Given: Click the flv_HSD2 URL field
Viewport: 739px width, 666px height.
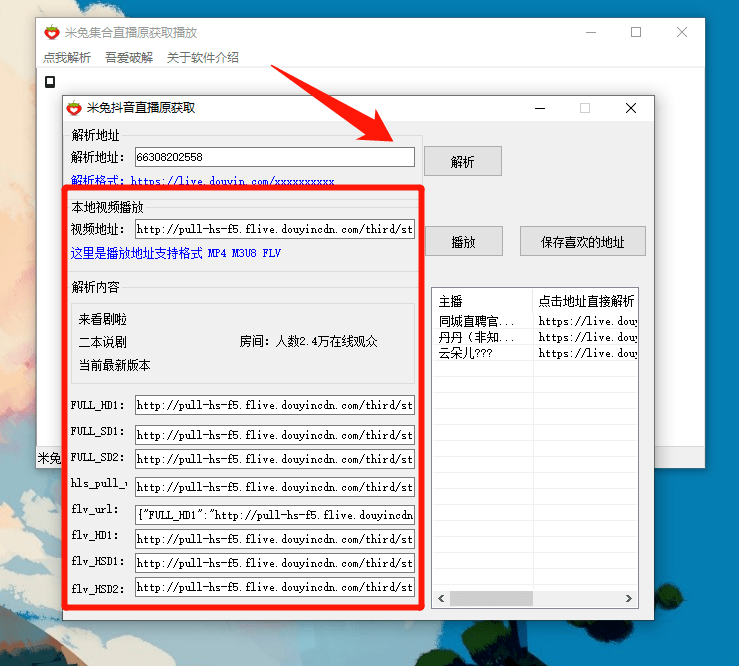Looking at the screenshot, I should (x=275, y=587).
